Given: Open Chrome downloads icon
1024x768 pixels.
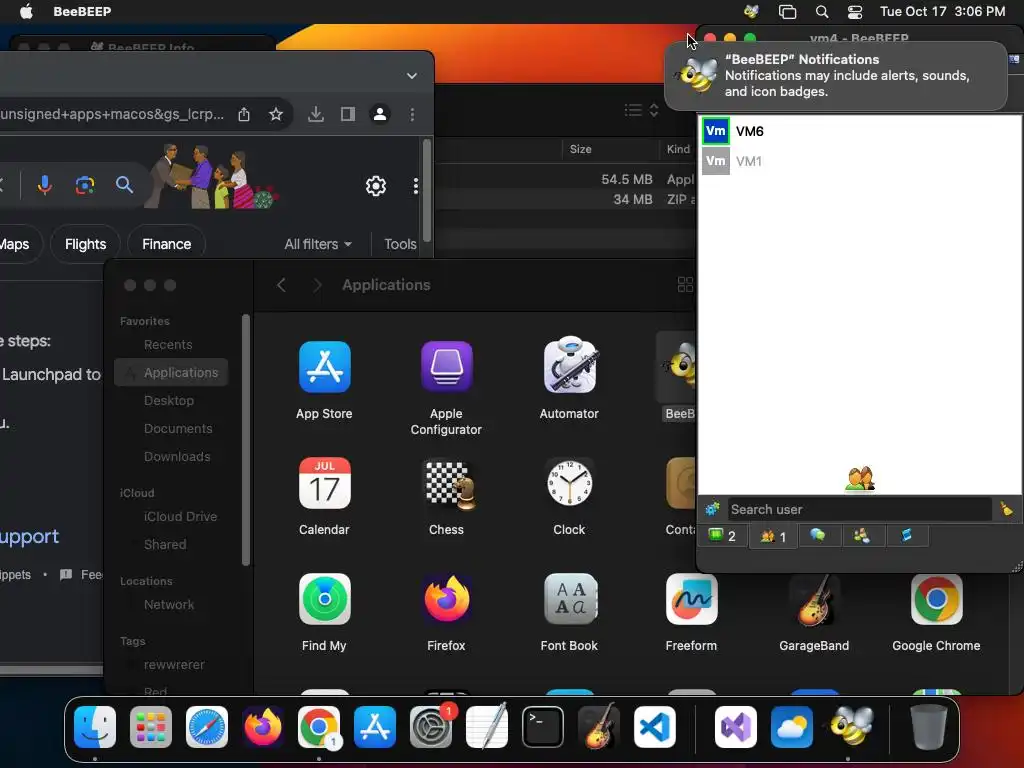Looking at the screenshot, I should [316, 114].
